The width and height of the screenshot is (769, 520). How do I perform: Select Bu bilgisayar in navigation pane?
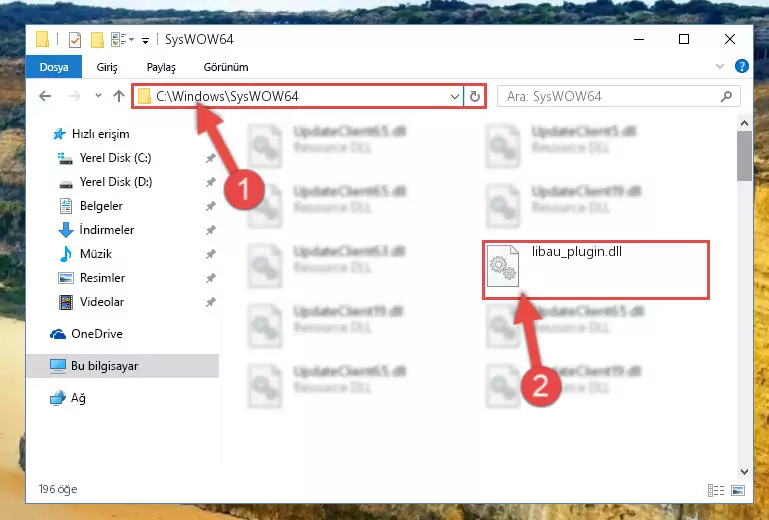pyautogui.click(x=123, y=366)
